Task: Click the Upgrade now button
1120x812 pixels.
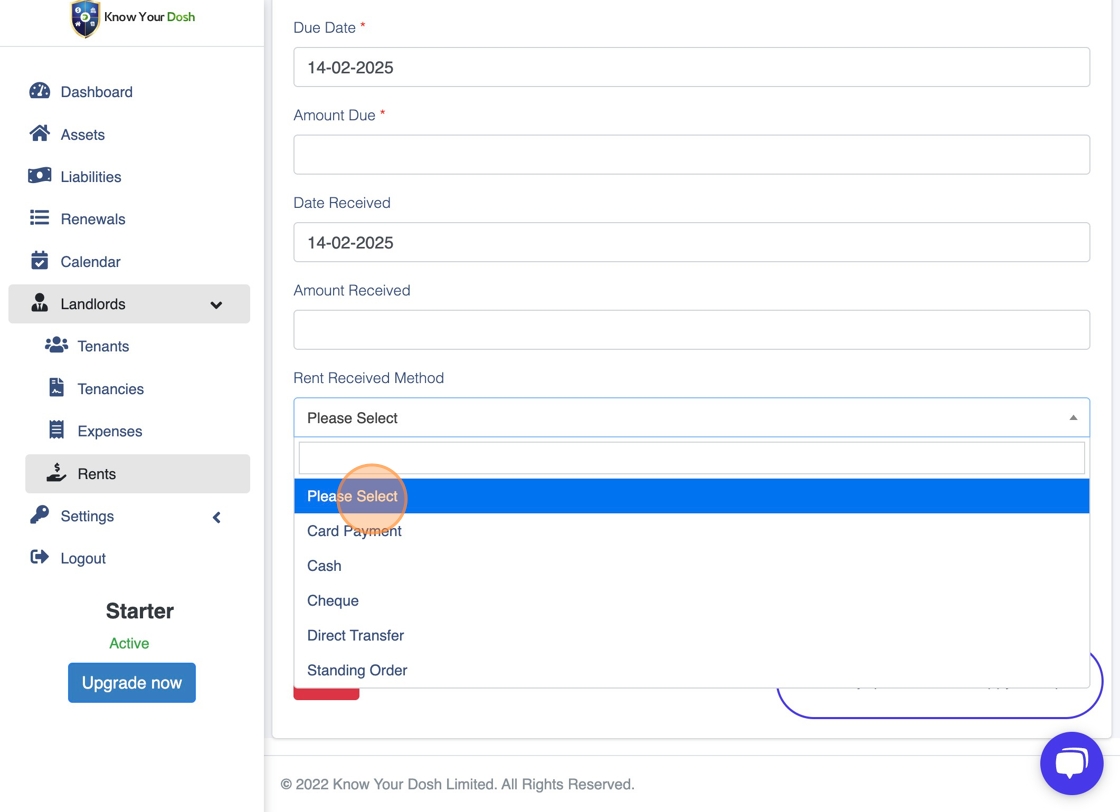Action: tap(132, 683)
